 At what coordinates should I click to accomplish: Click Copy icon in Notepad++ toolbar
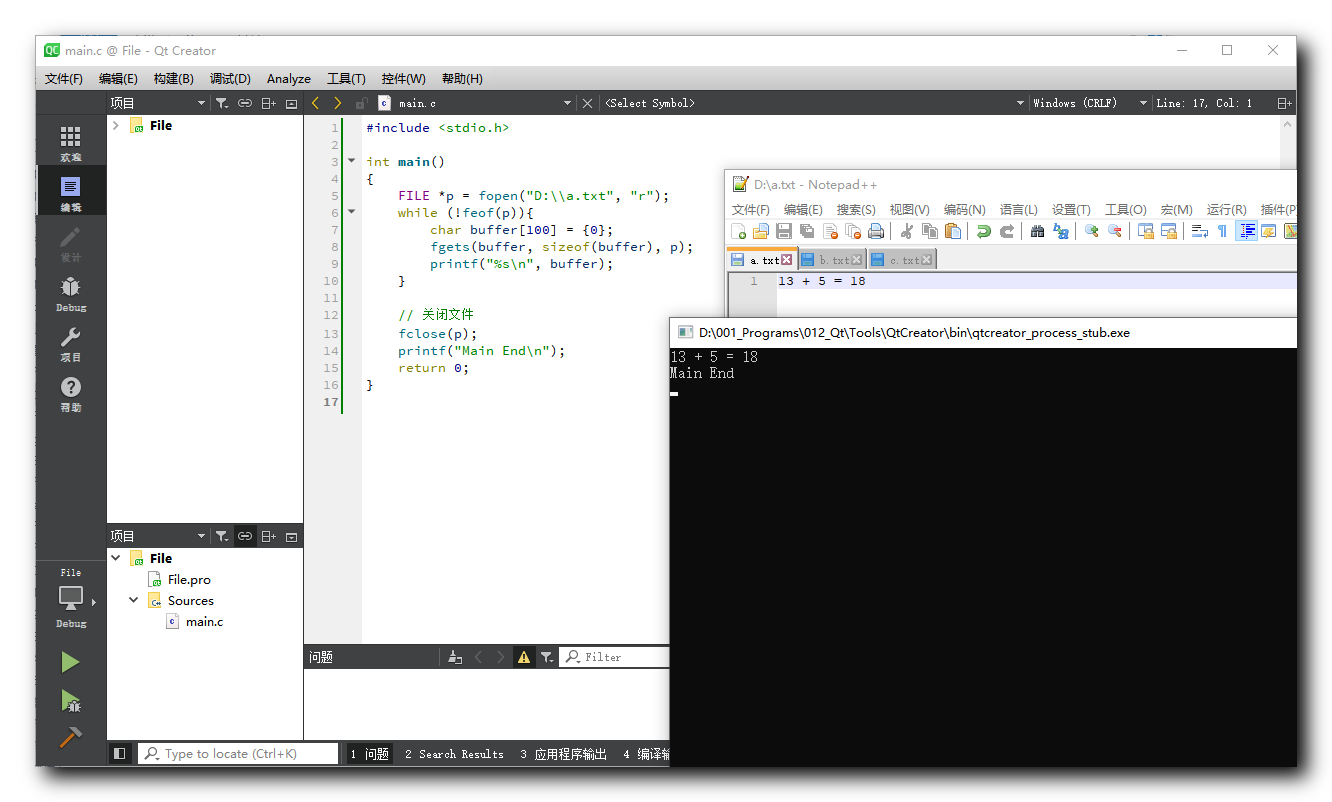click(930, 231)
